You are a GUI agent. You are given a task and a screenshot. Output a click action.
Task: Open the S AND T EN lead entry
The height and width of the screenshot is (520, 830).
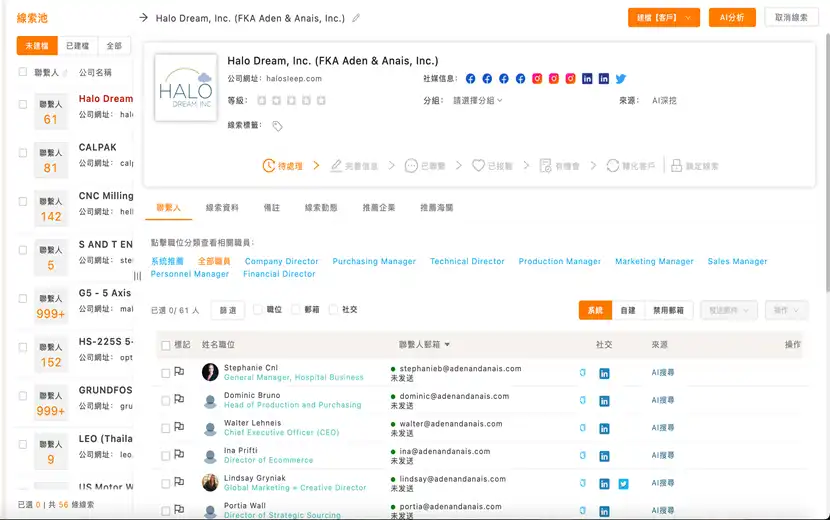[x=106, y=245]
